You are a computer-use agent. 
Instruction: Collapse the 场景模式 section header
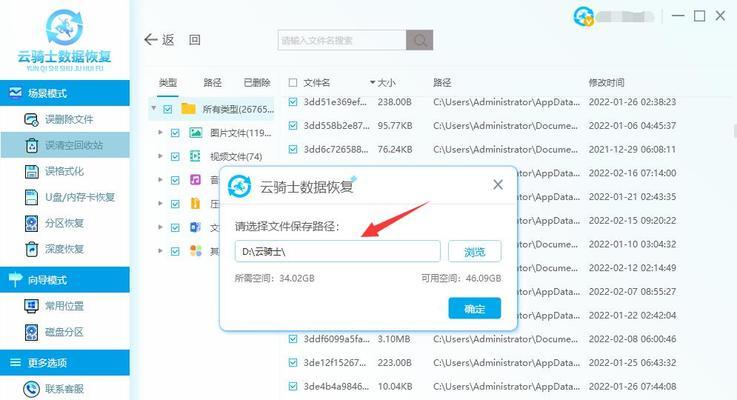coord(65,93)
